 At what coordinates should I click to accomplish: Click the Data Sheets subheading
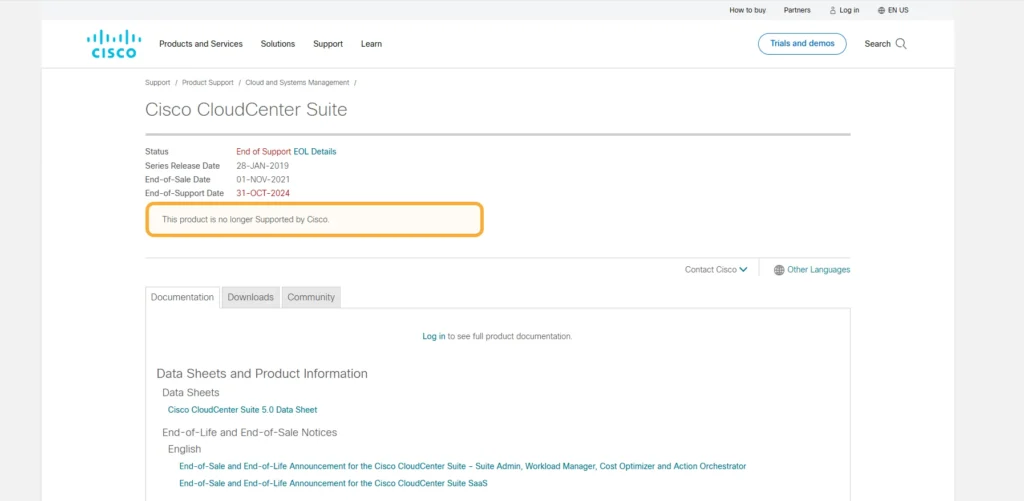click(191, 393)
